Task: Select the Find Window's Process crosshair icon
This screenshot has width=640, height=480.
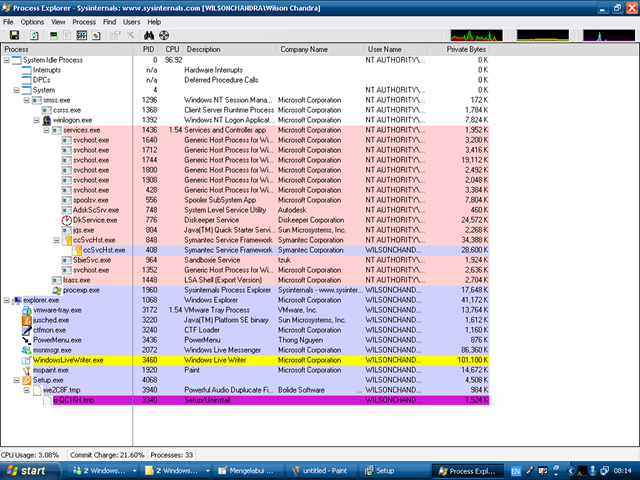Action: (x=164, y=35)
